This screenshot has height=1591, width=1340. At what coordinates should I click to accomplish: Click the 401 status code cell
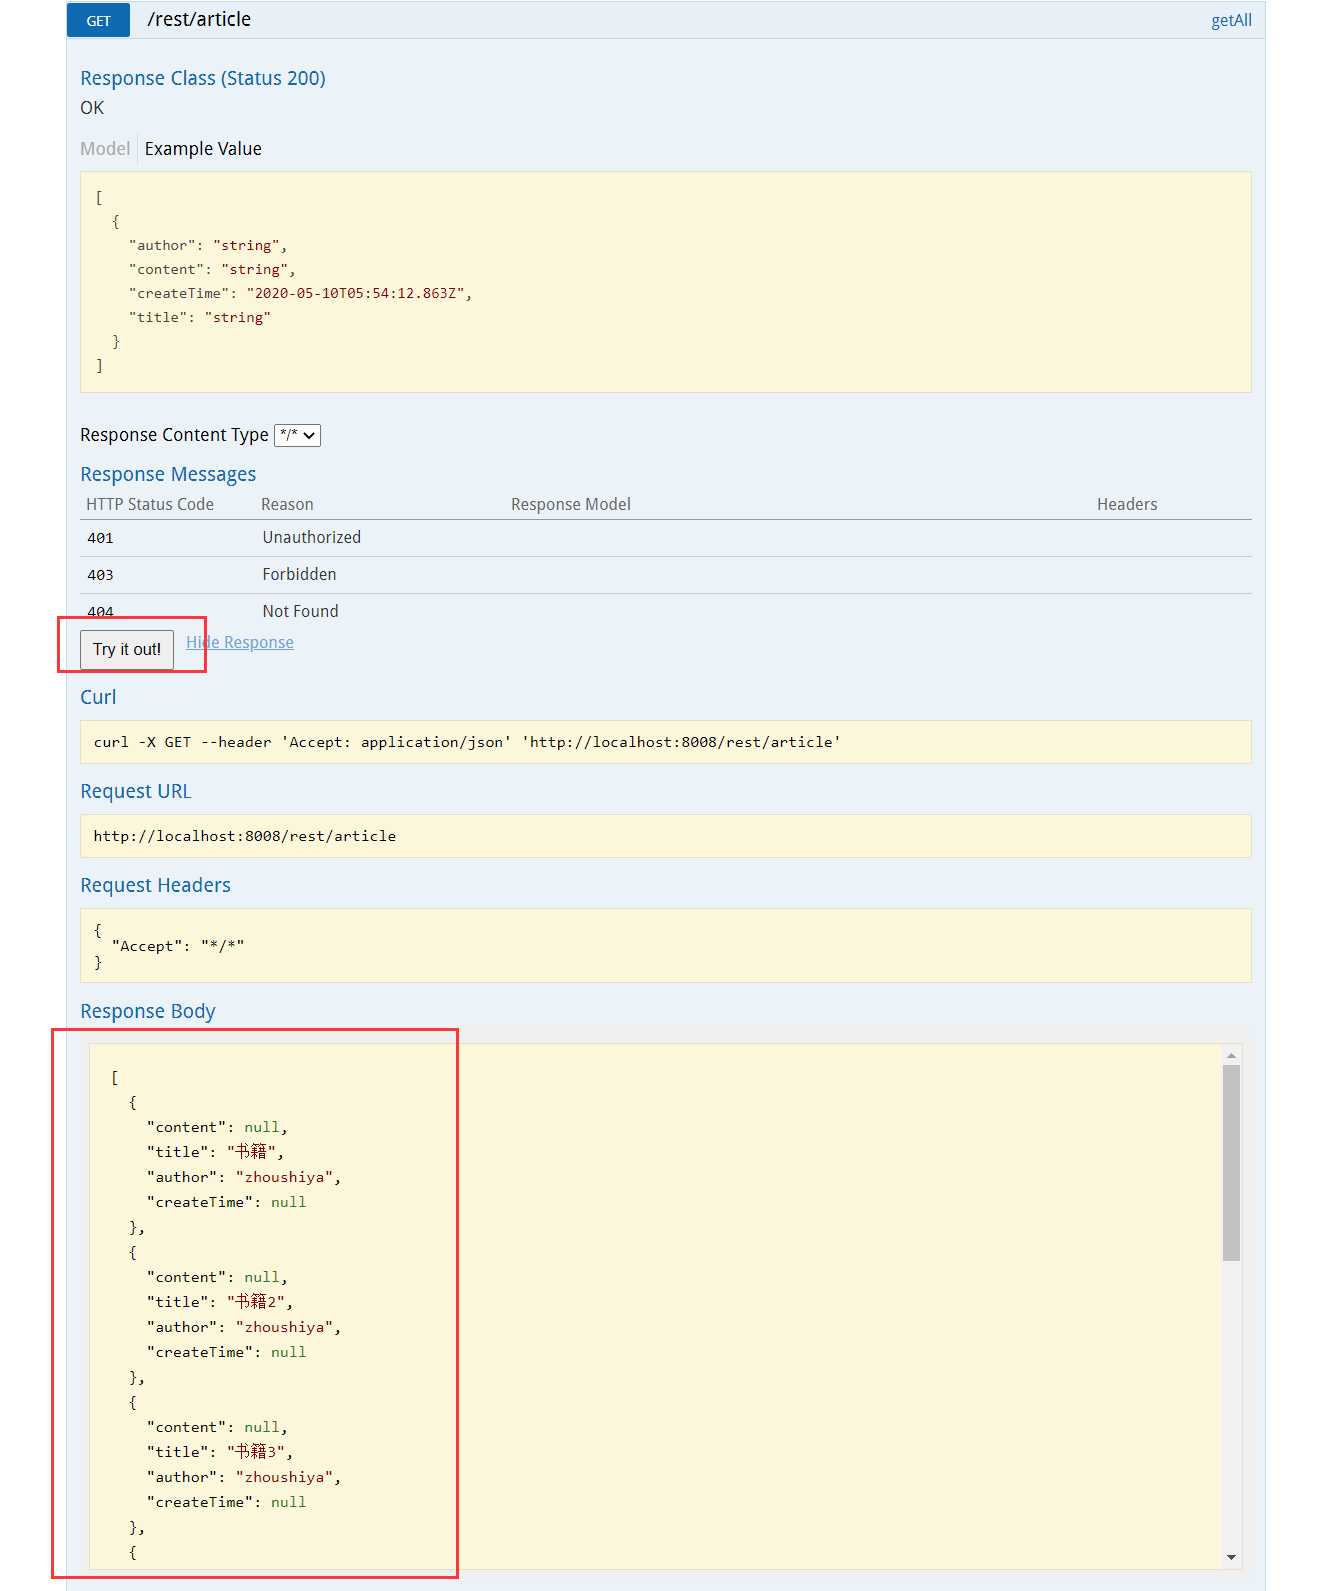point(100,538)
